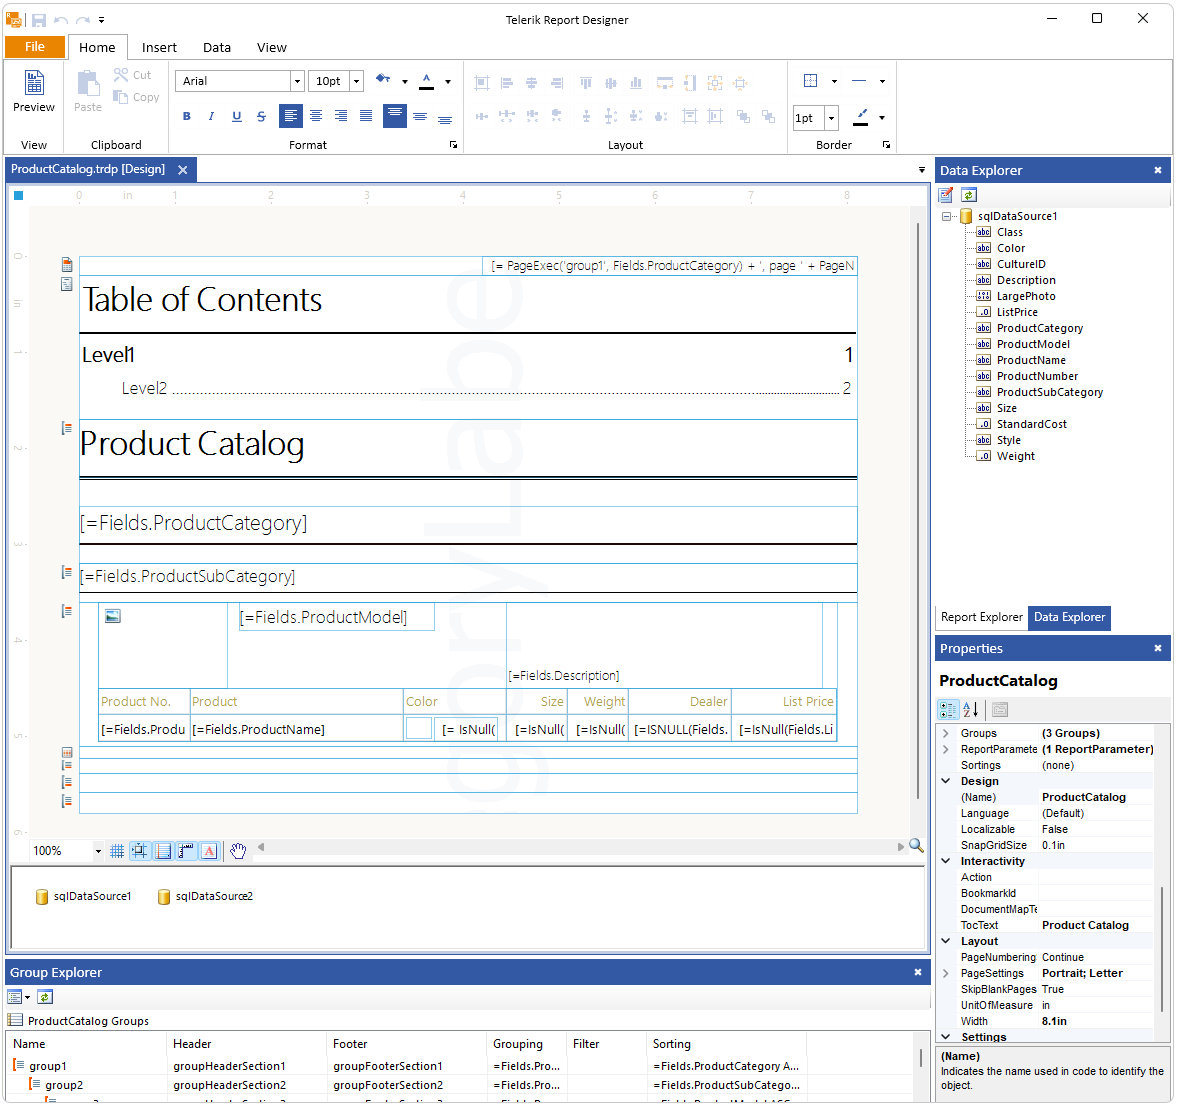Close the Group Explorer panel
The width and height of the screenshot is (1177, 1106).
[x=917, y=972]
